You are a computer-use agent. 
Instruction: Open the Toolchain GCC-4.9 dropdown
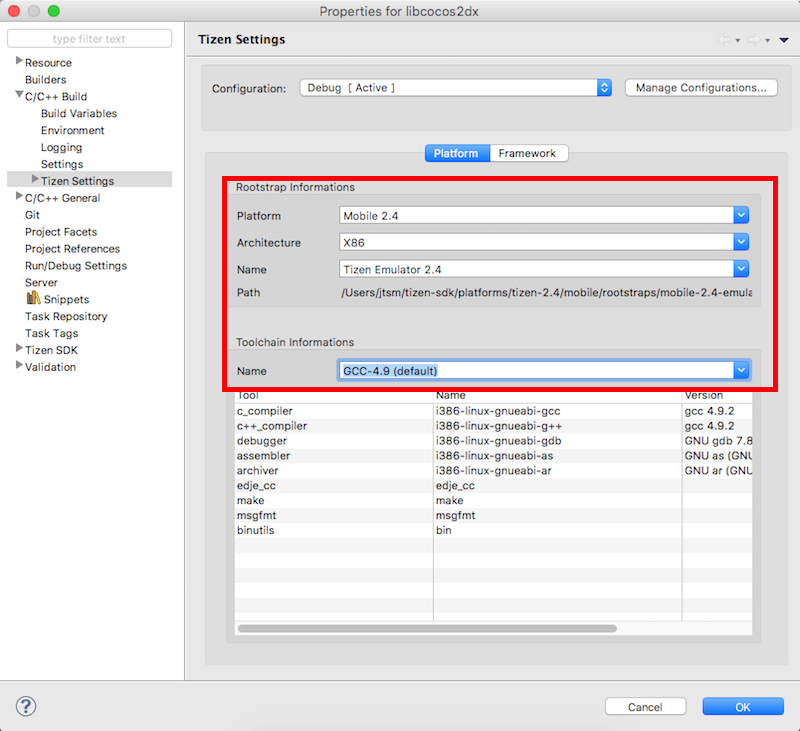pos(544,371)
